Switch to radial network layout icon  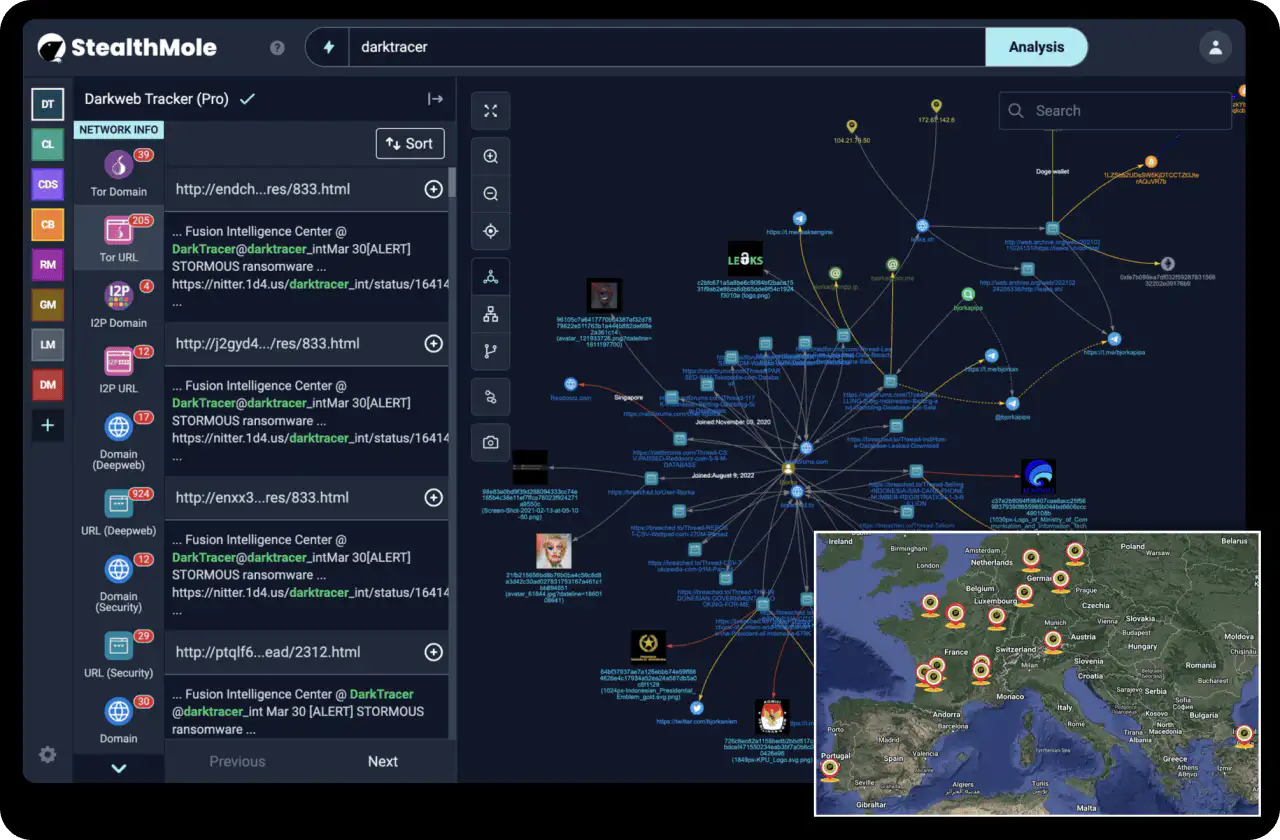491,277
